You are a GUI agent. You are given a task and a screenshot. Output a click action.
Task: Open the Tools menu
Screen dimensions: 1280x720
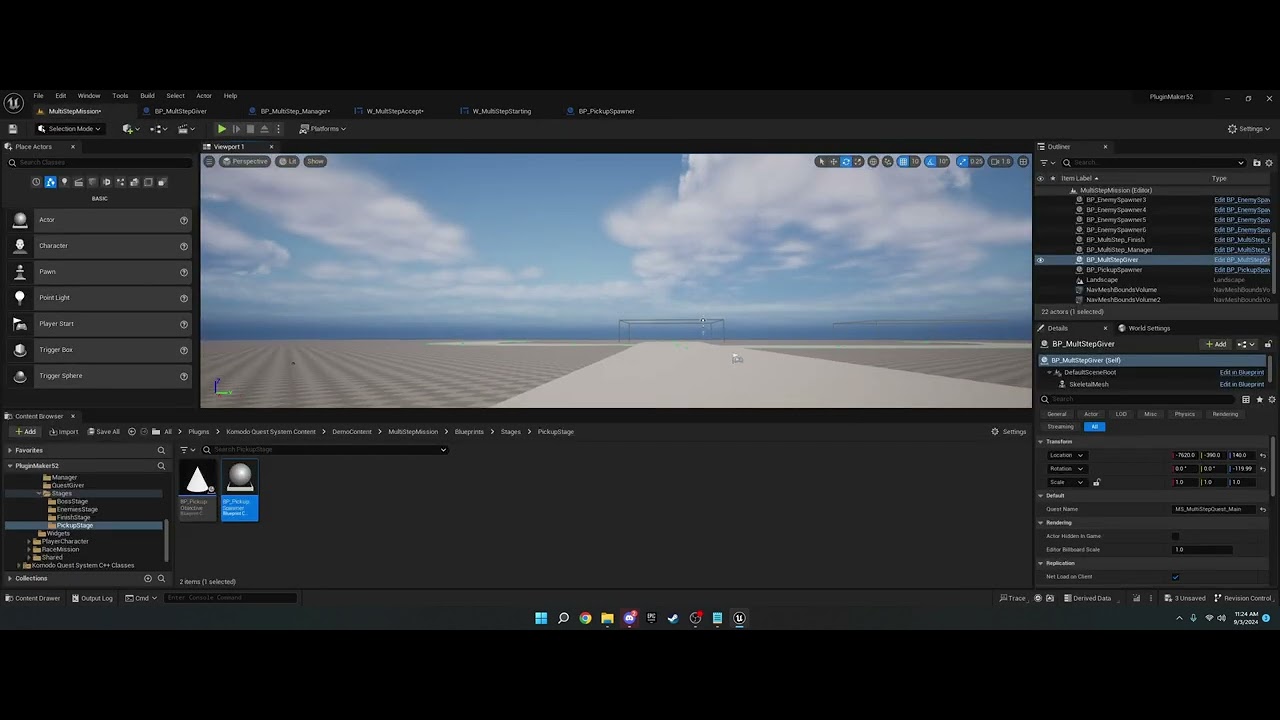120,96
